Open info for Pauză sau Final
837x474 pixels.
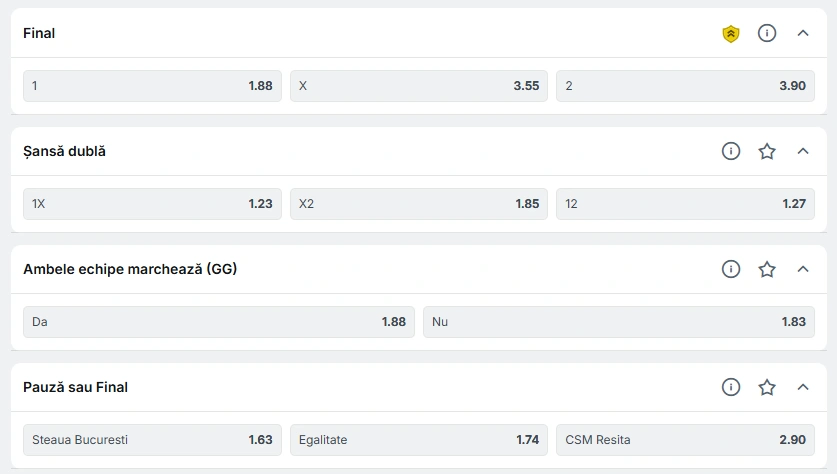click(731, 387)
